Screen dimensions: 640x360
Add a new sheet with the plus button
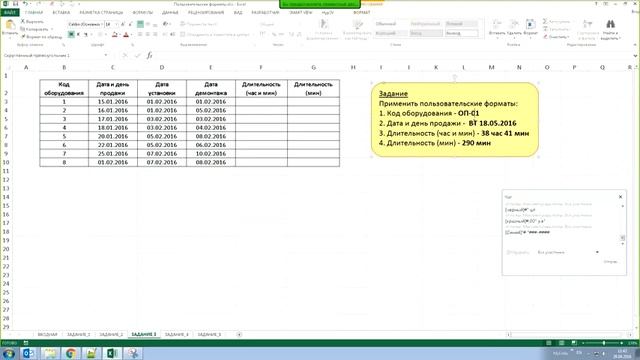click(x=239, y=334)
